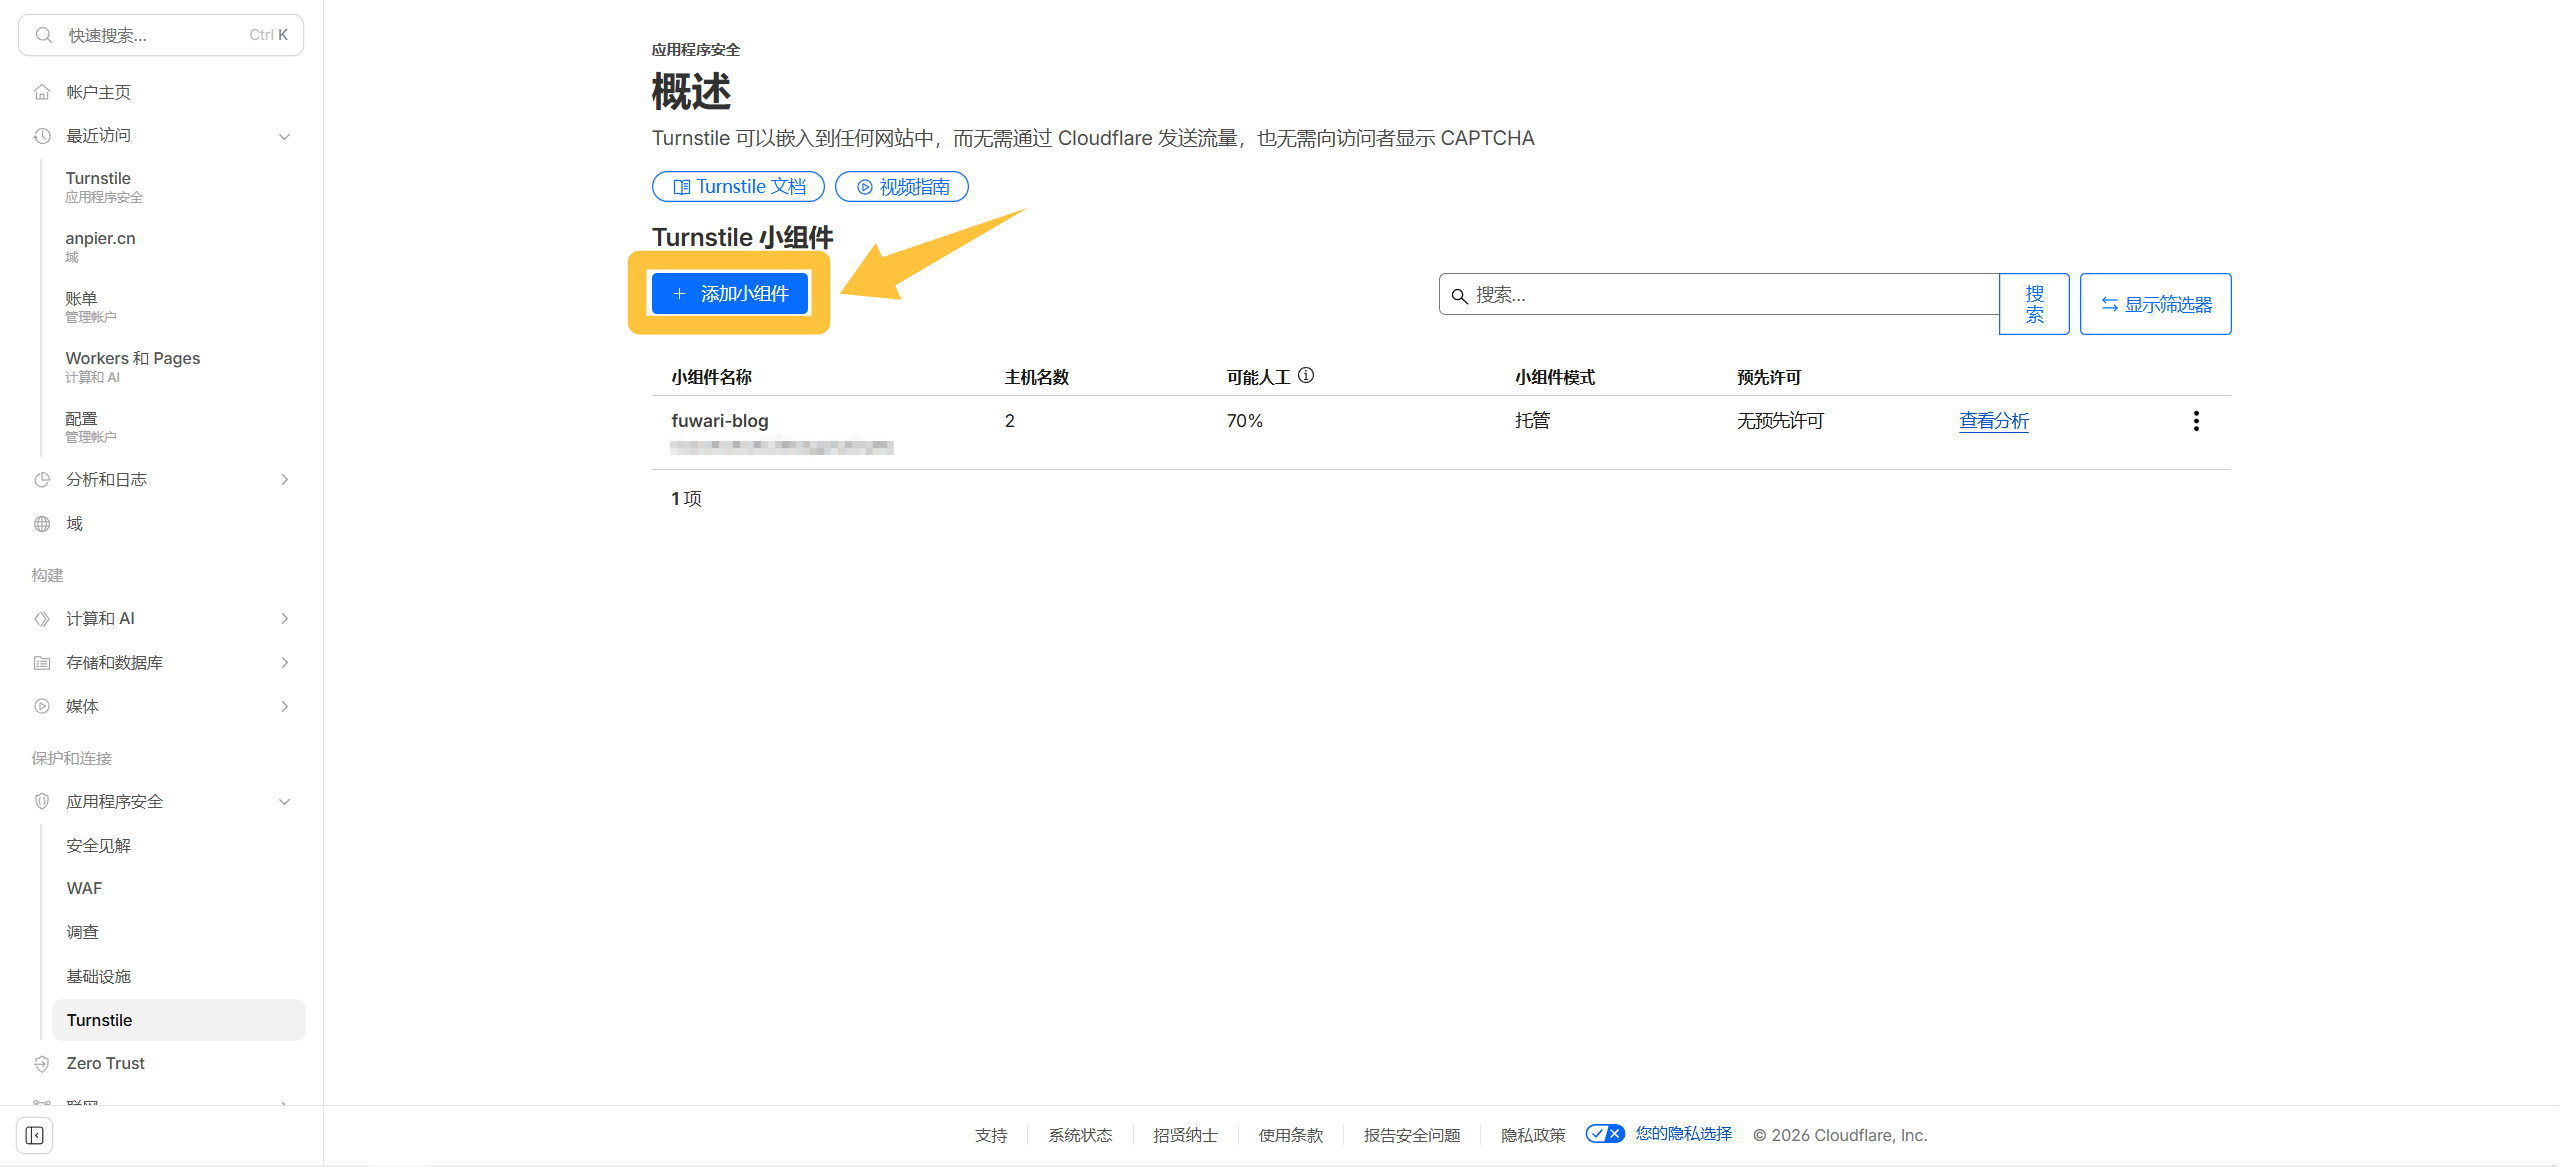
Task: Open 系统状态 footer link
Action: [1080, 1135]
